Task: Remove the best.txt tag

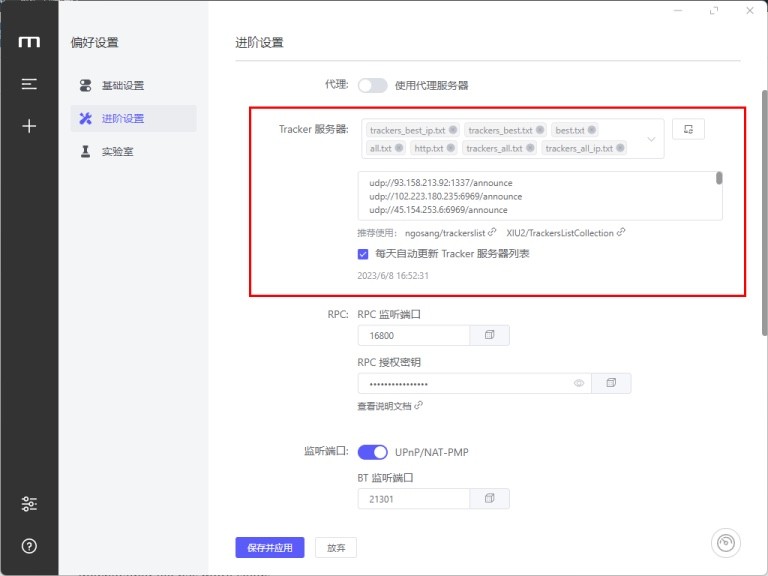Action: tap(592, 130)
